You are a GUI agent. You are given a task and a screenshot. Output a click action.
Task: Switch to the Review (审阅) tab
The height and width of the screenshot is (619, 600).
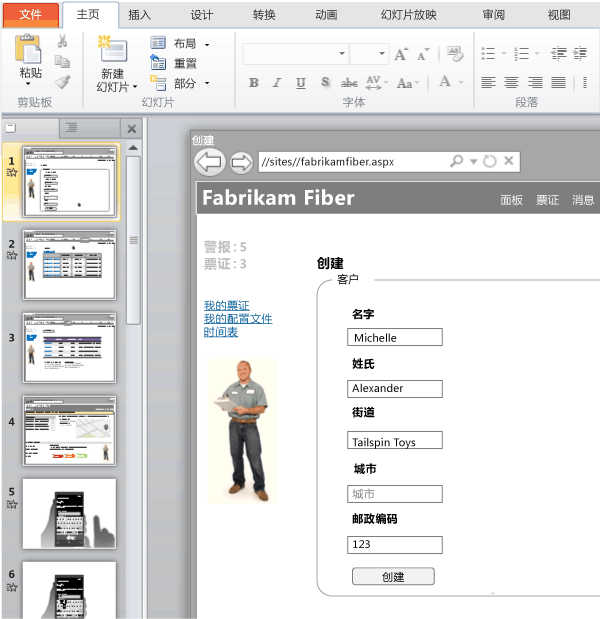[493, 15]
